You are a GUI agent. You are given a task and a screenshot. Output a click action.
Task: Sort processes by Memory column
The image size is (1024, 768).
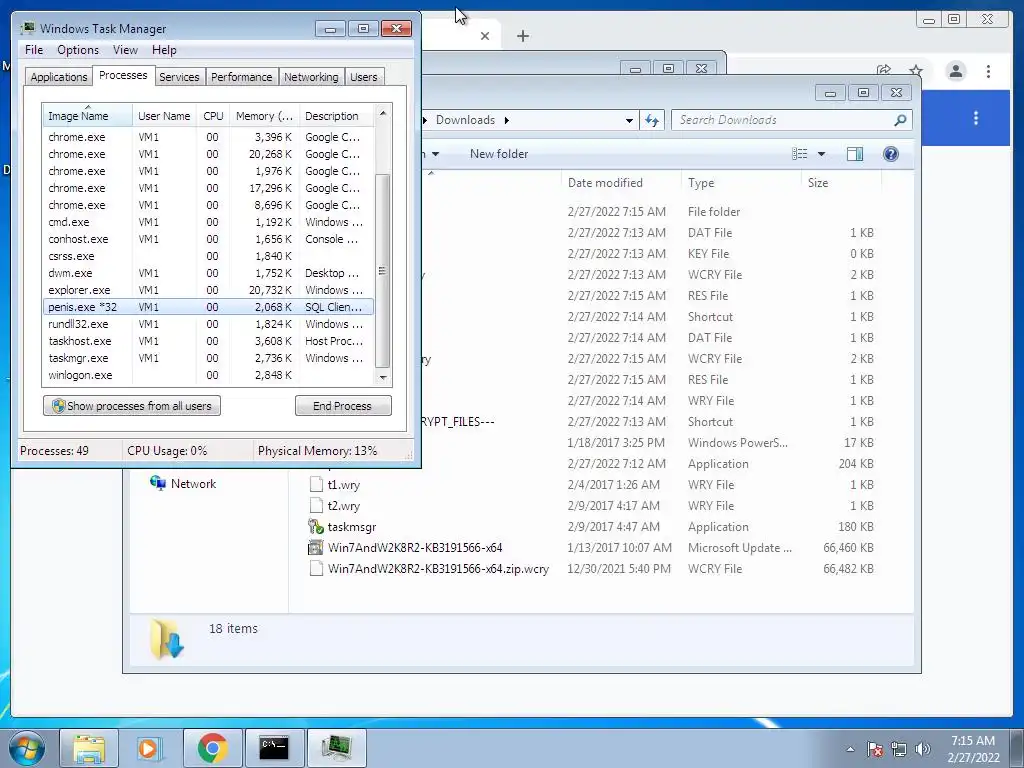tap(264, 116)
